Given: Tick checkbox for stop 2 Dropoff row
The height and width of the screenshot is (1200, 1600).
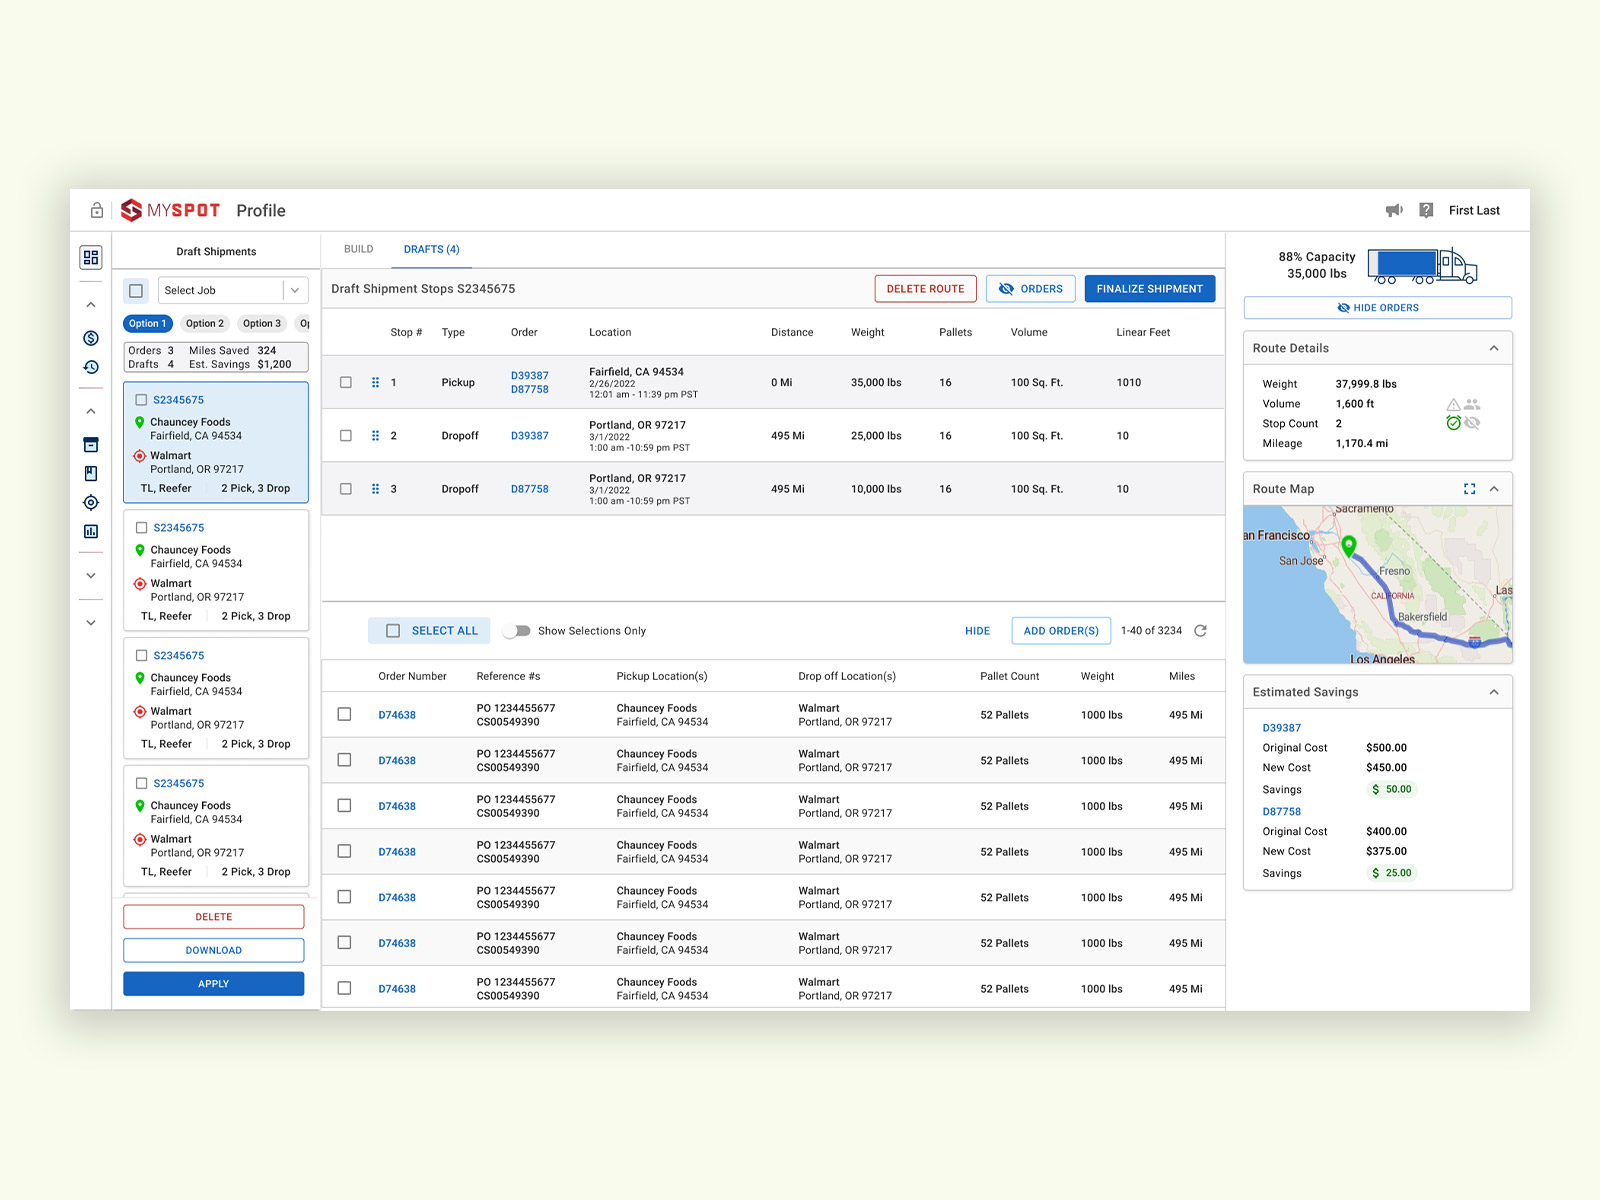Looking at the screenshot, I should 346,436.
